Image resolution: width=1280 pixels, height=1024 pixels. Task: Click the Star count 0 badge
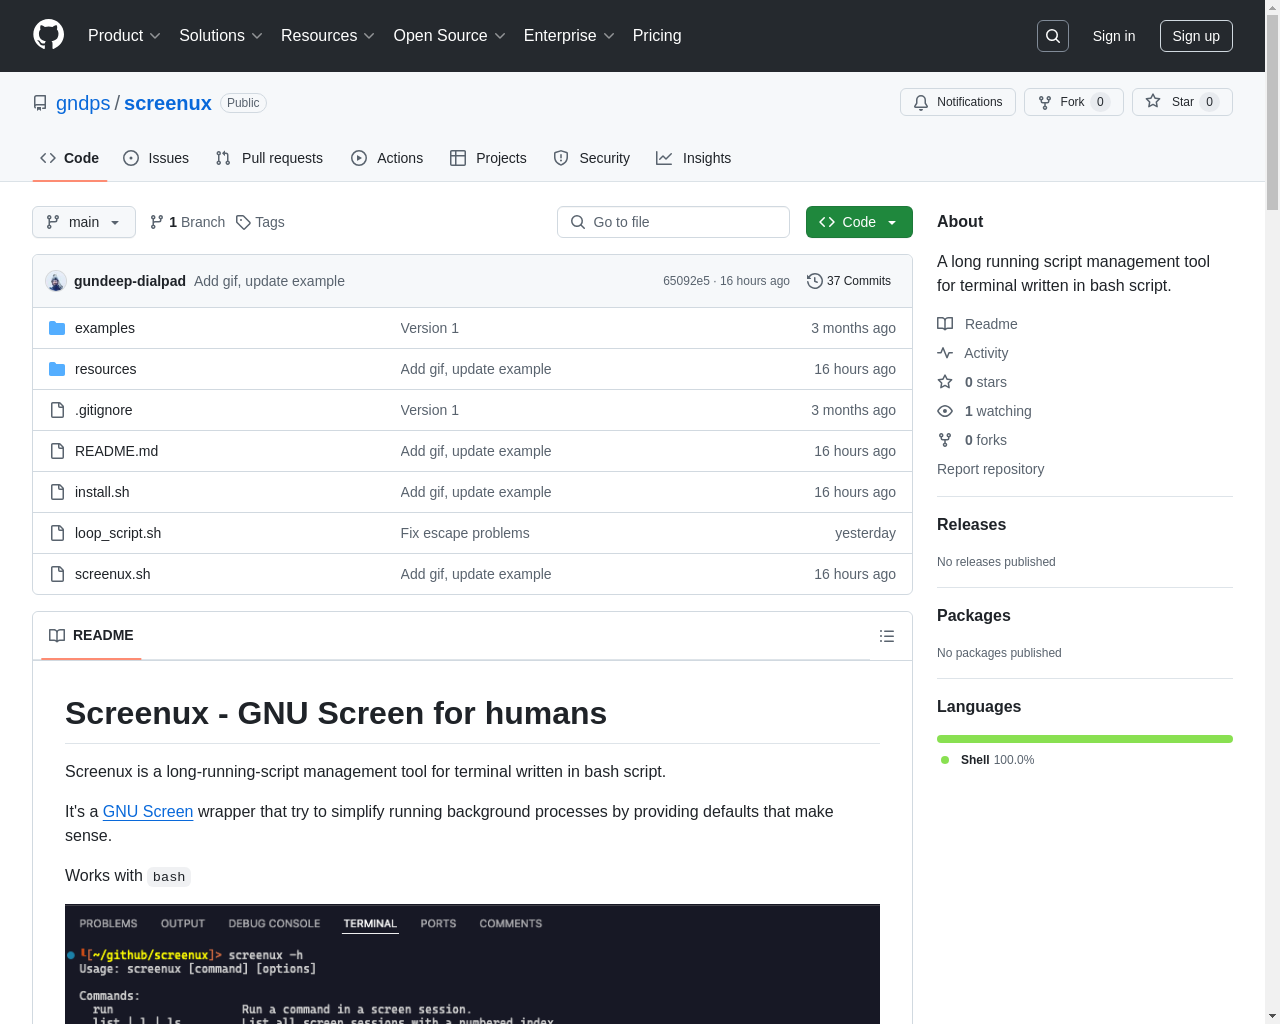pos(1209,102)
